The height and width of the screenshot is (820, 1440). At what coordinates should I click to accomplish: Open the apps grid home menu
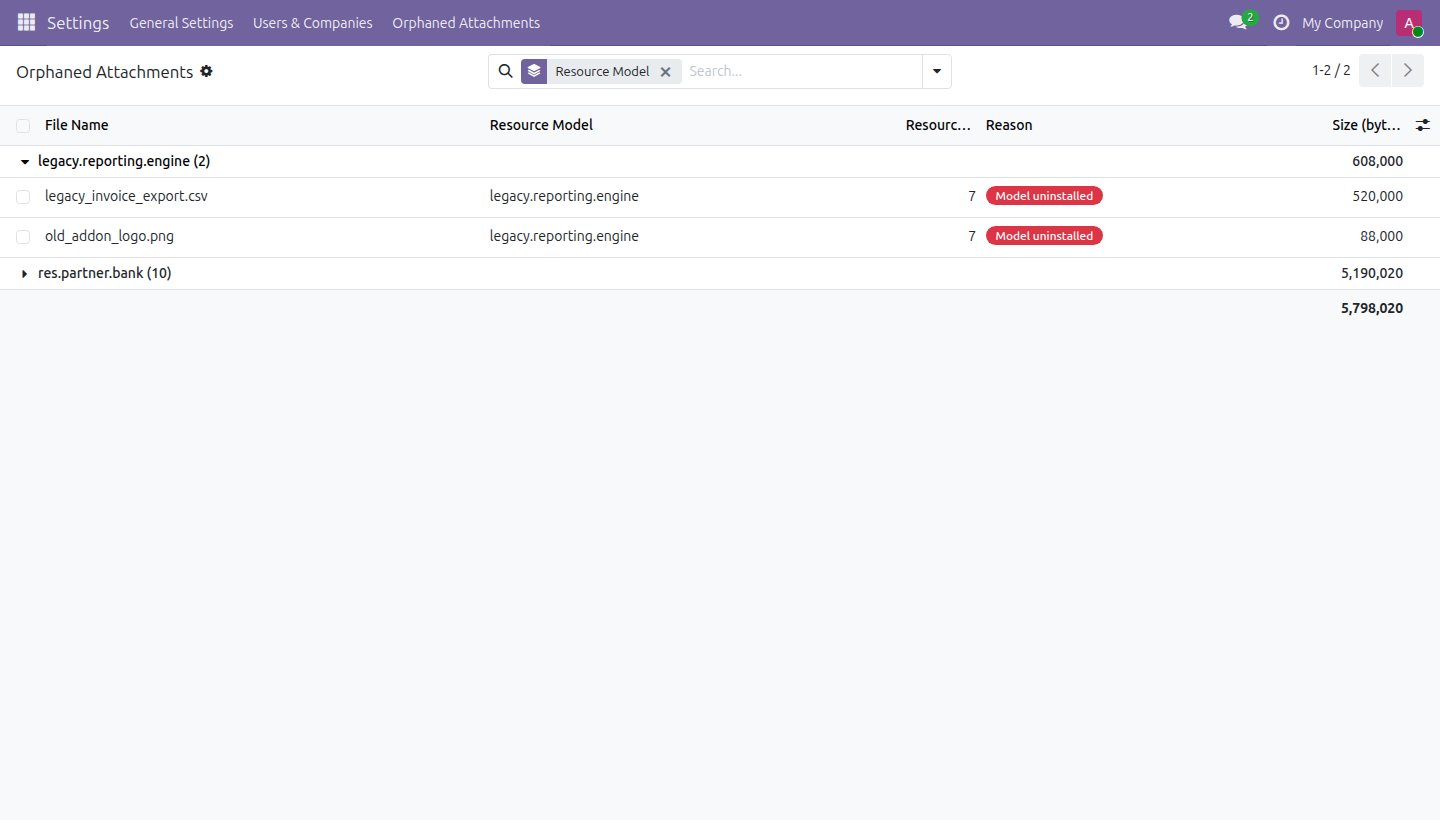coord(26,22)
